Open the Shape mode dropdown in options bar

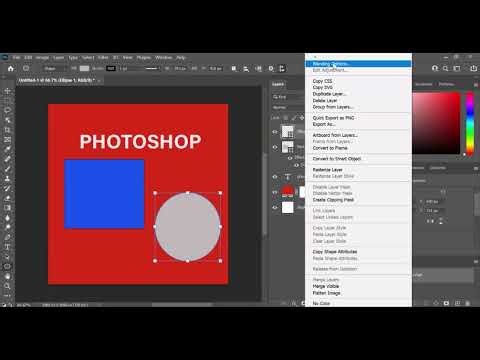[54, 68]
